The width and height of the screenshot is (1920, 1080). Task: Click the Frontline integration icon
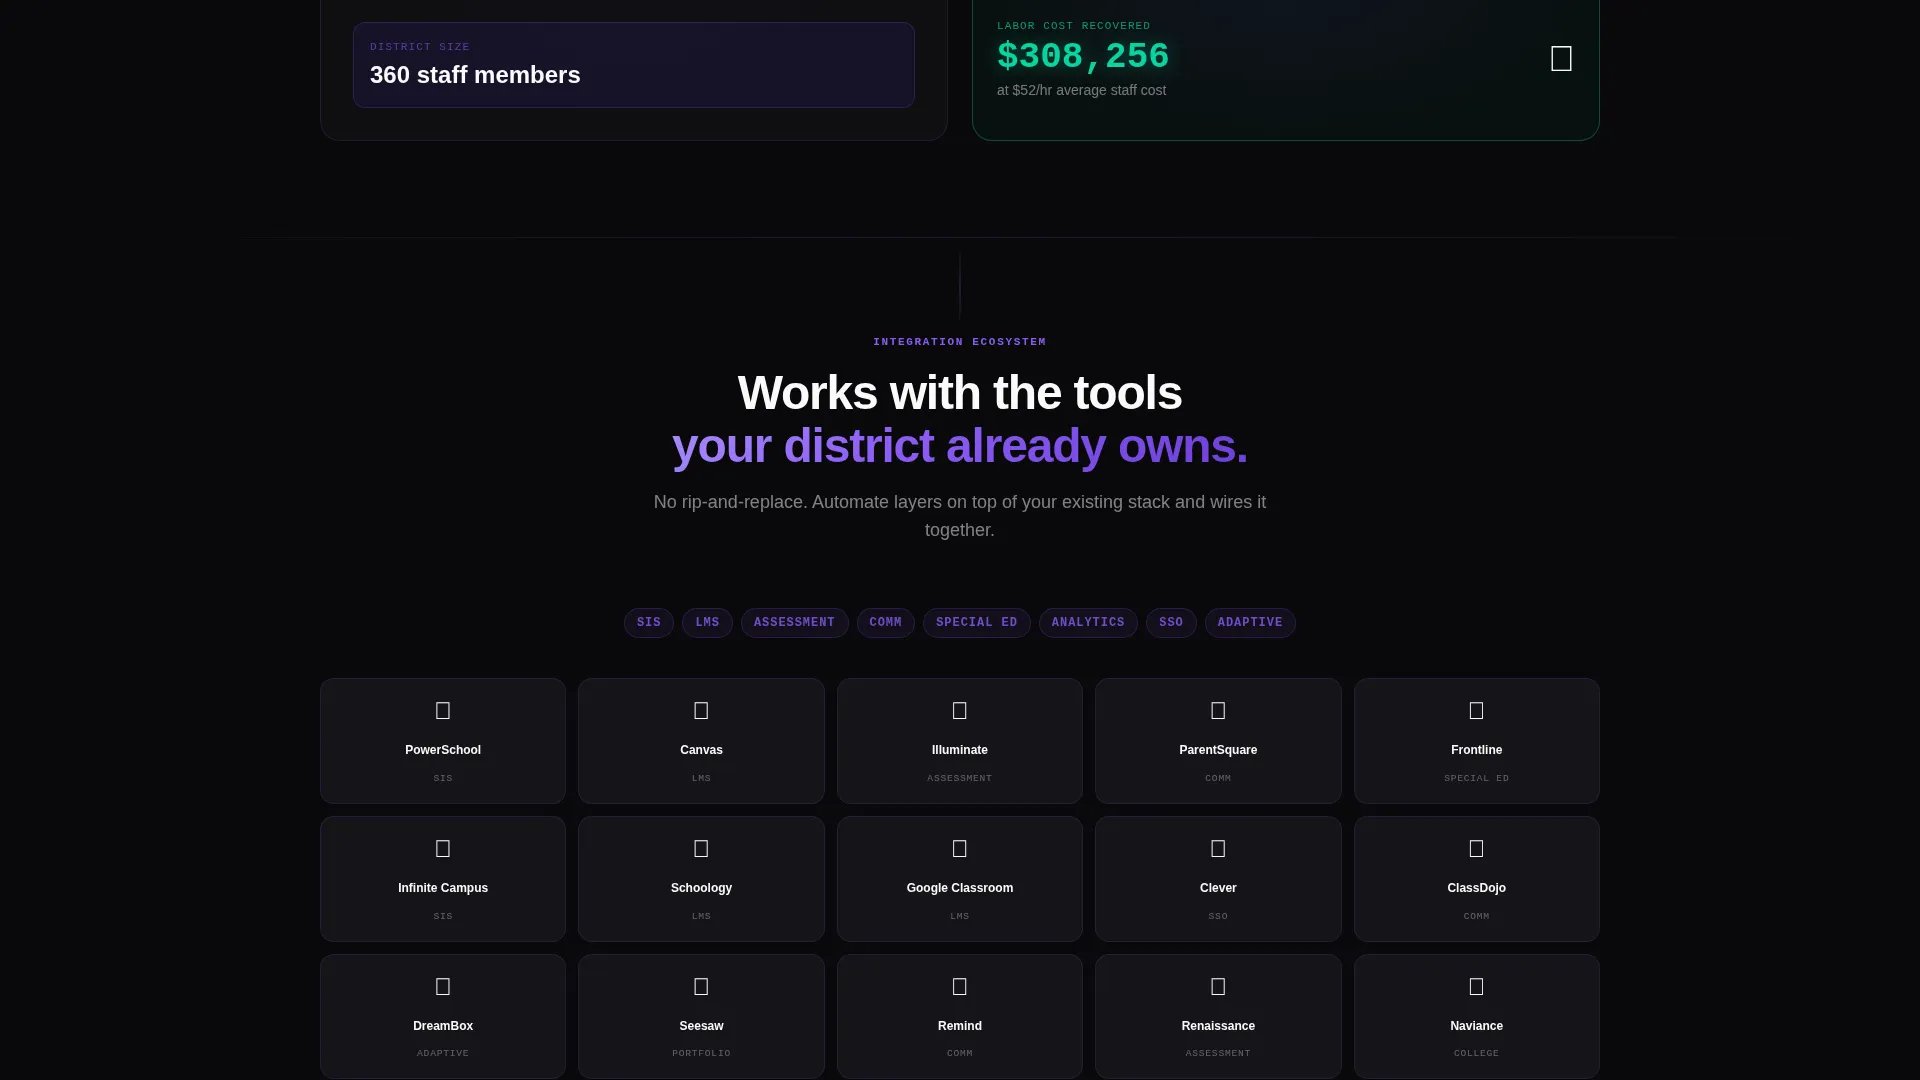tap(1476, 711)
